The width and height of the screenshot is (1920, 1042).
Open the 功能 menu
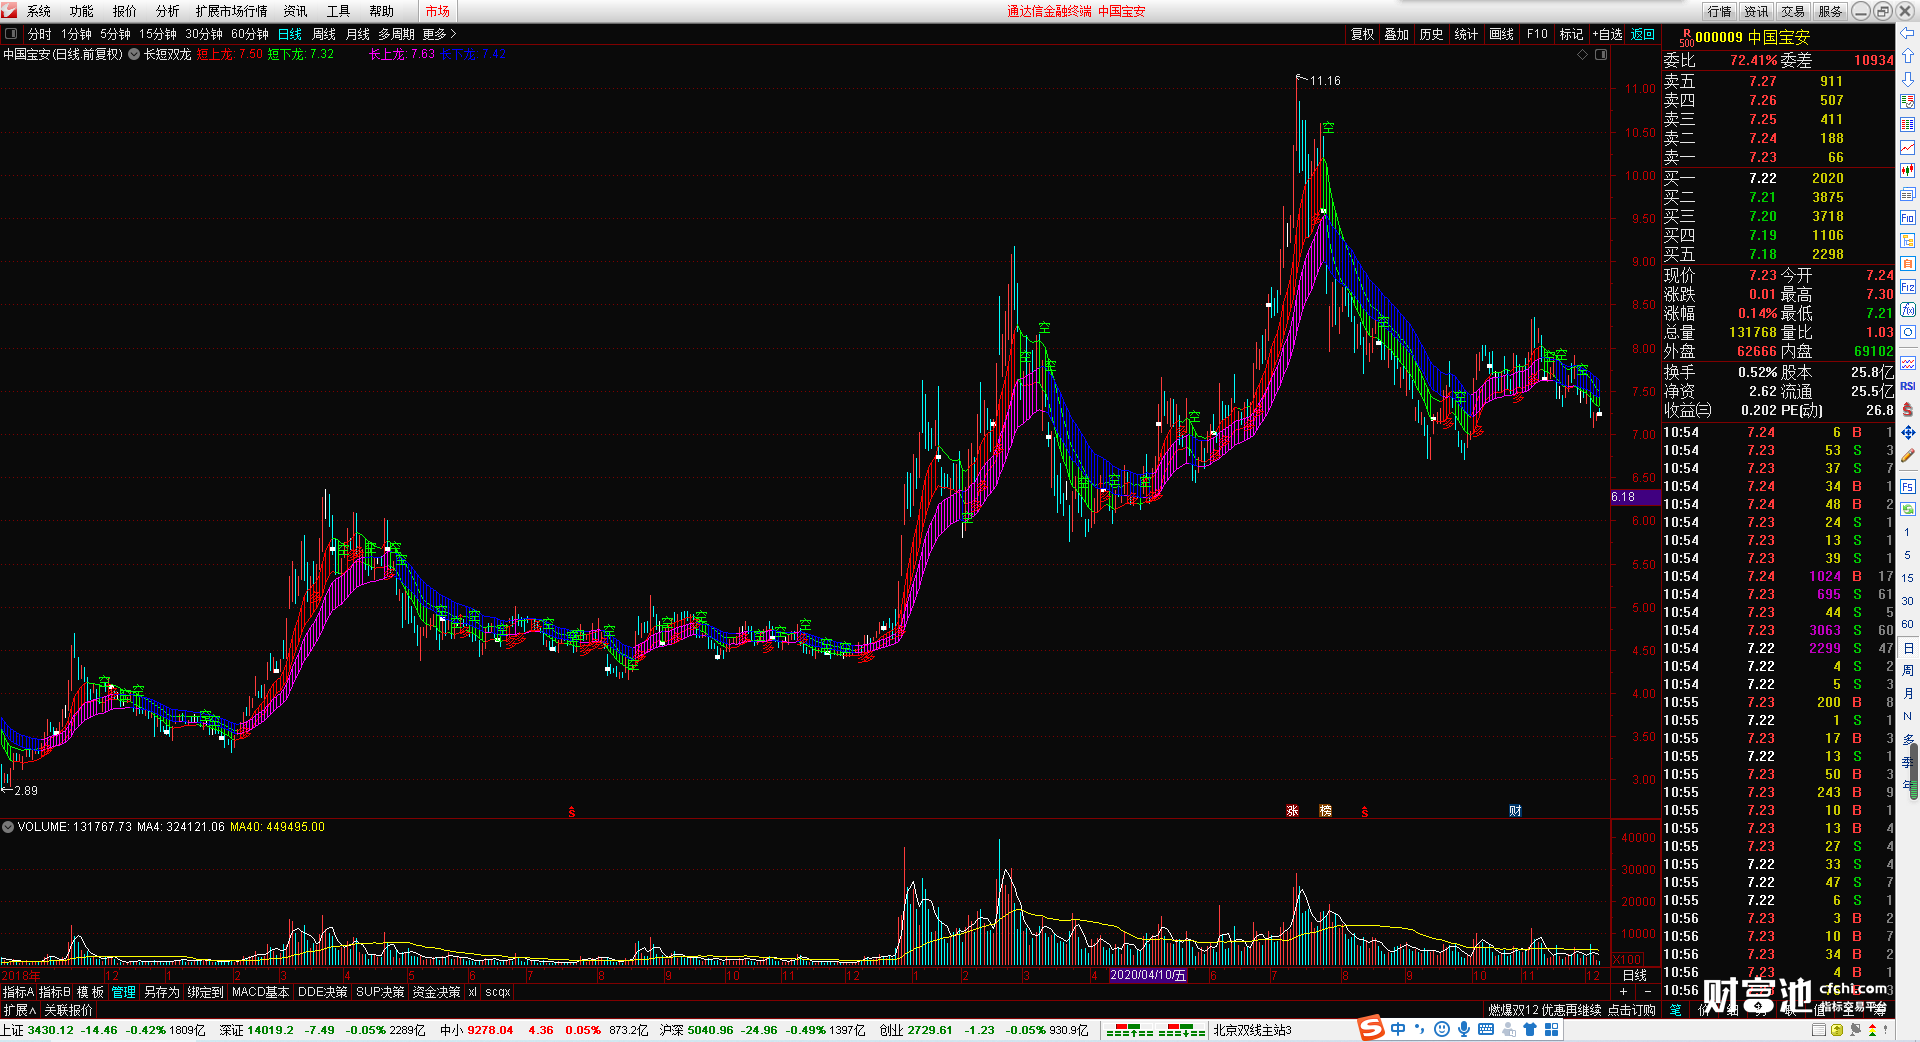[82, 11]
